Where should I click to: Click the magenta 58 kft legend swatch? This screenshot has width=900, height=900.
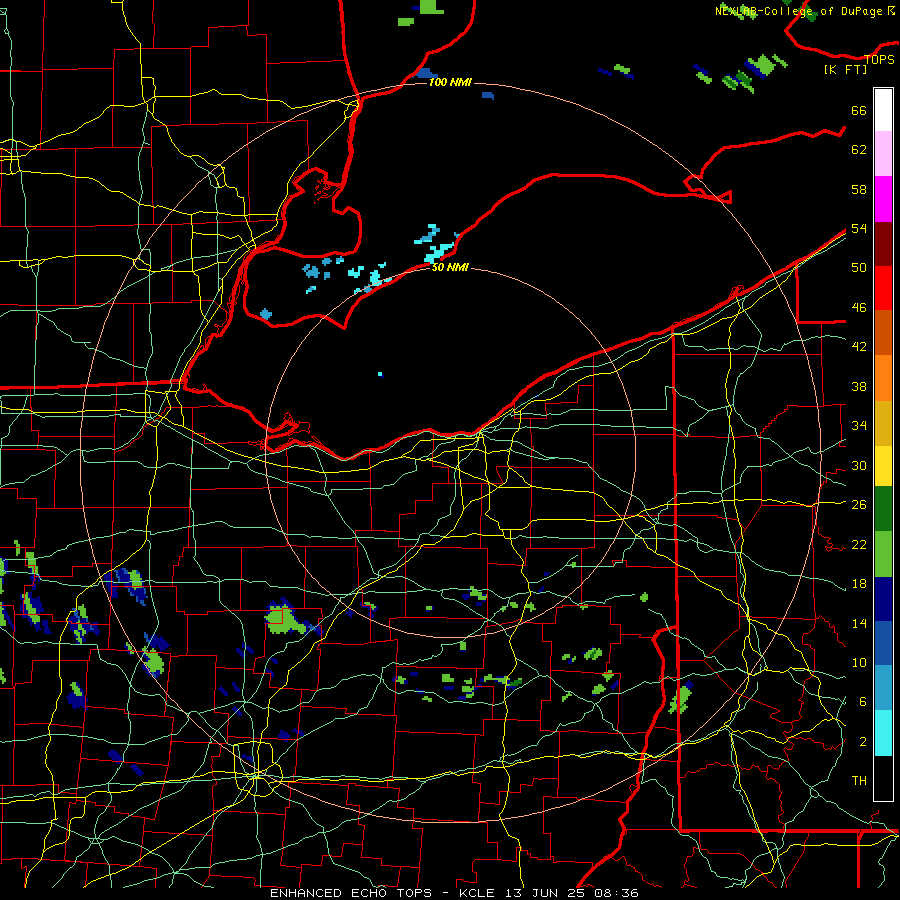pyautogui.click(x=883, y=199)
